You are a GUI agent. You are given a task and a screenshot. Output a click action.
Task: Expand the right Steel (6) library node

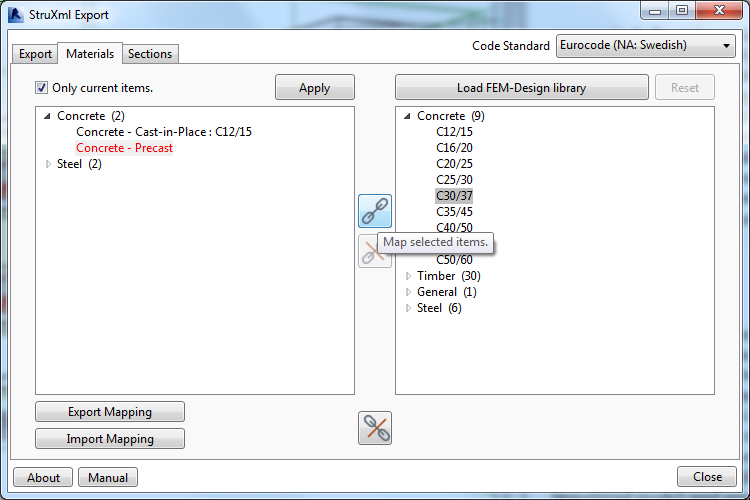[x=408, y=308]
